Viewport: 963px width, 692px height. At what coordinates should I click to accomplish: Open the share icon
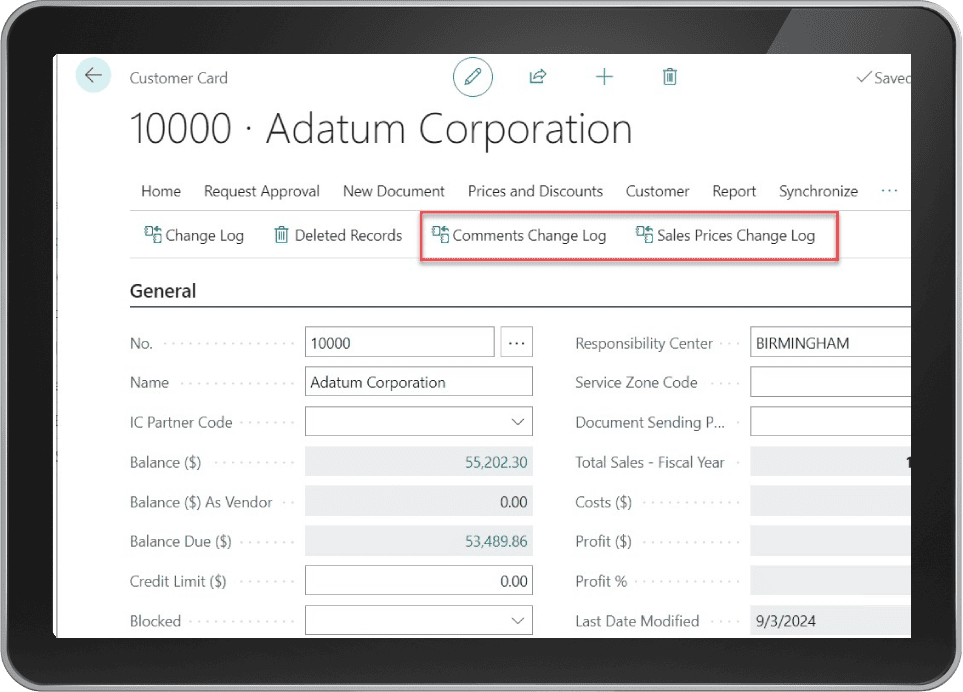click(538, 77)
